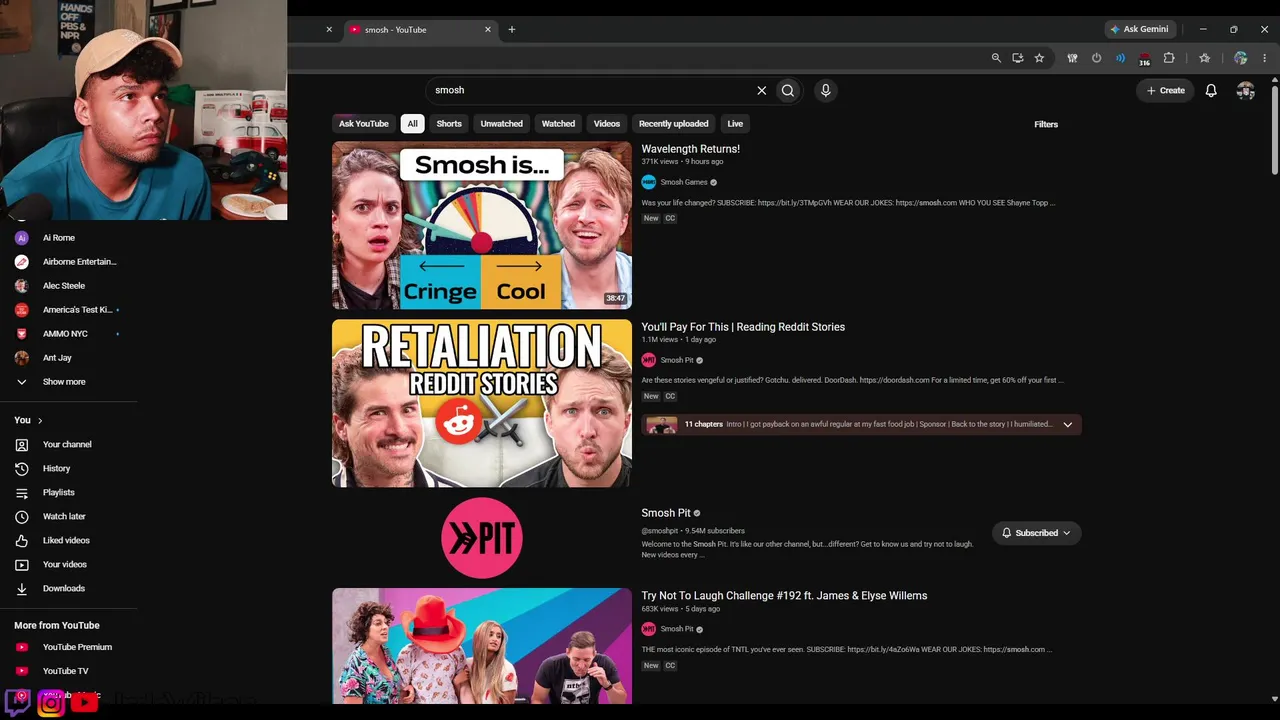
Task: Play the Retaliation Reddit Stories thumbnail
Action: (x=482, y=403)
